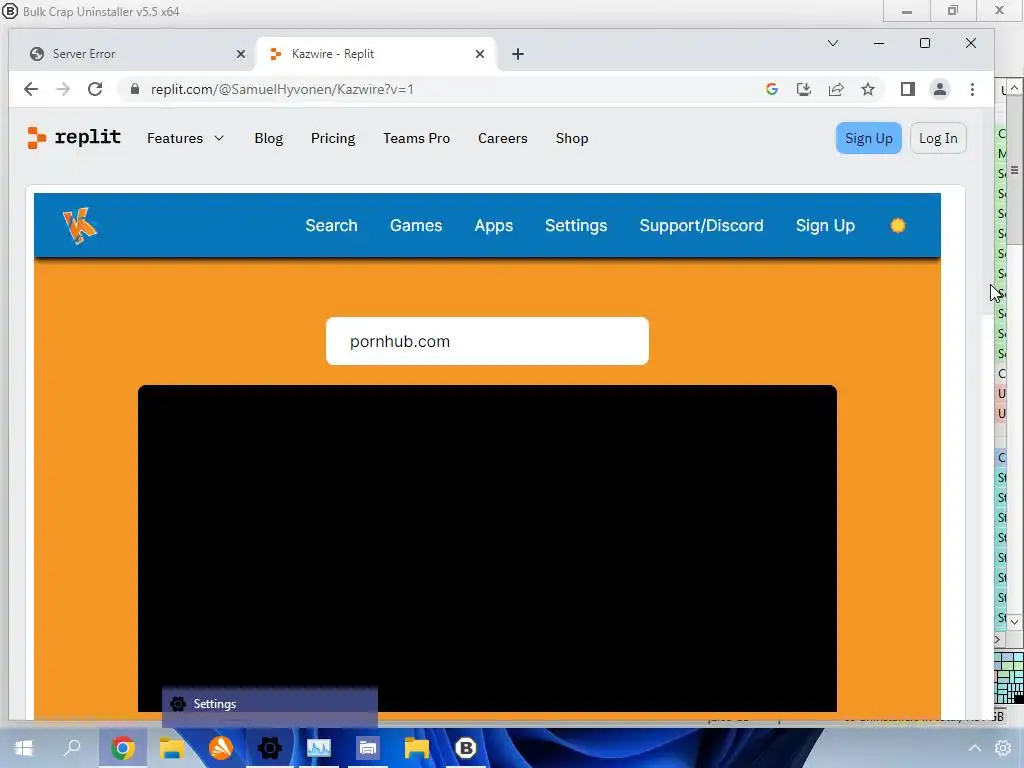Open Support/Discord link in Kazwire
Viewport: 1024px width, 768px height.
coord(701,226)
